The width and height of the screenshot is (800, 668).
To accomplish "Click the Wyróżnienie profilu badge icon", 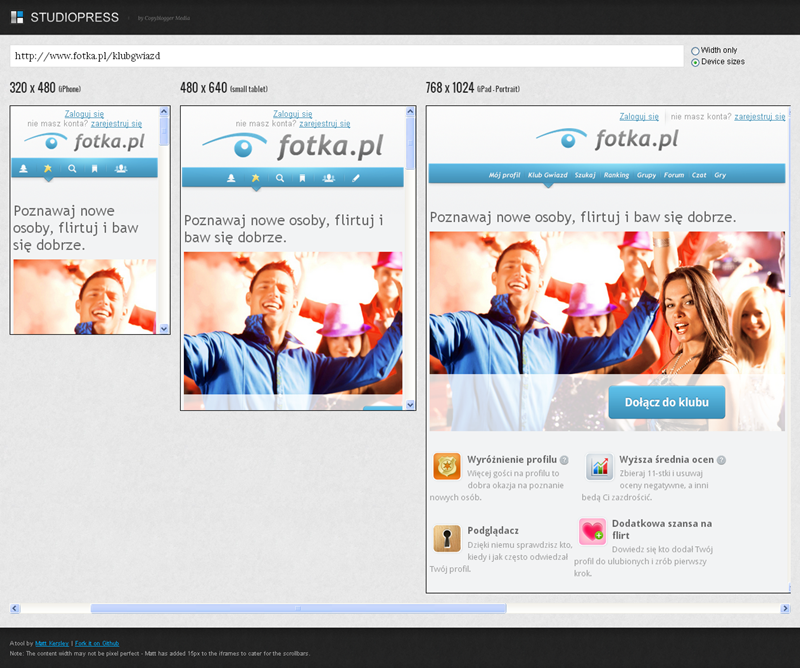I will 447,466.
